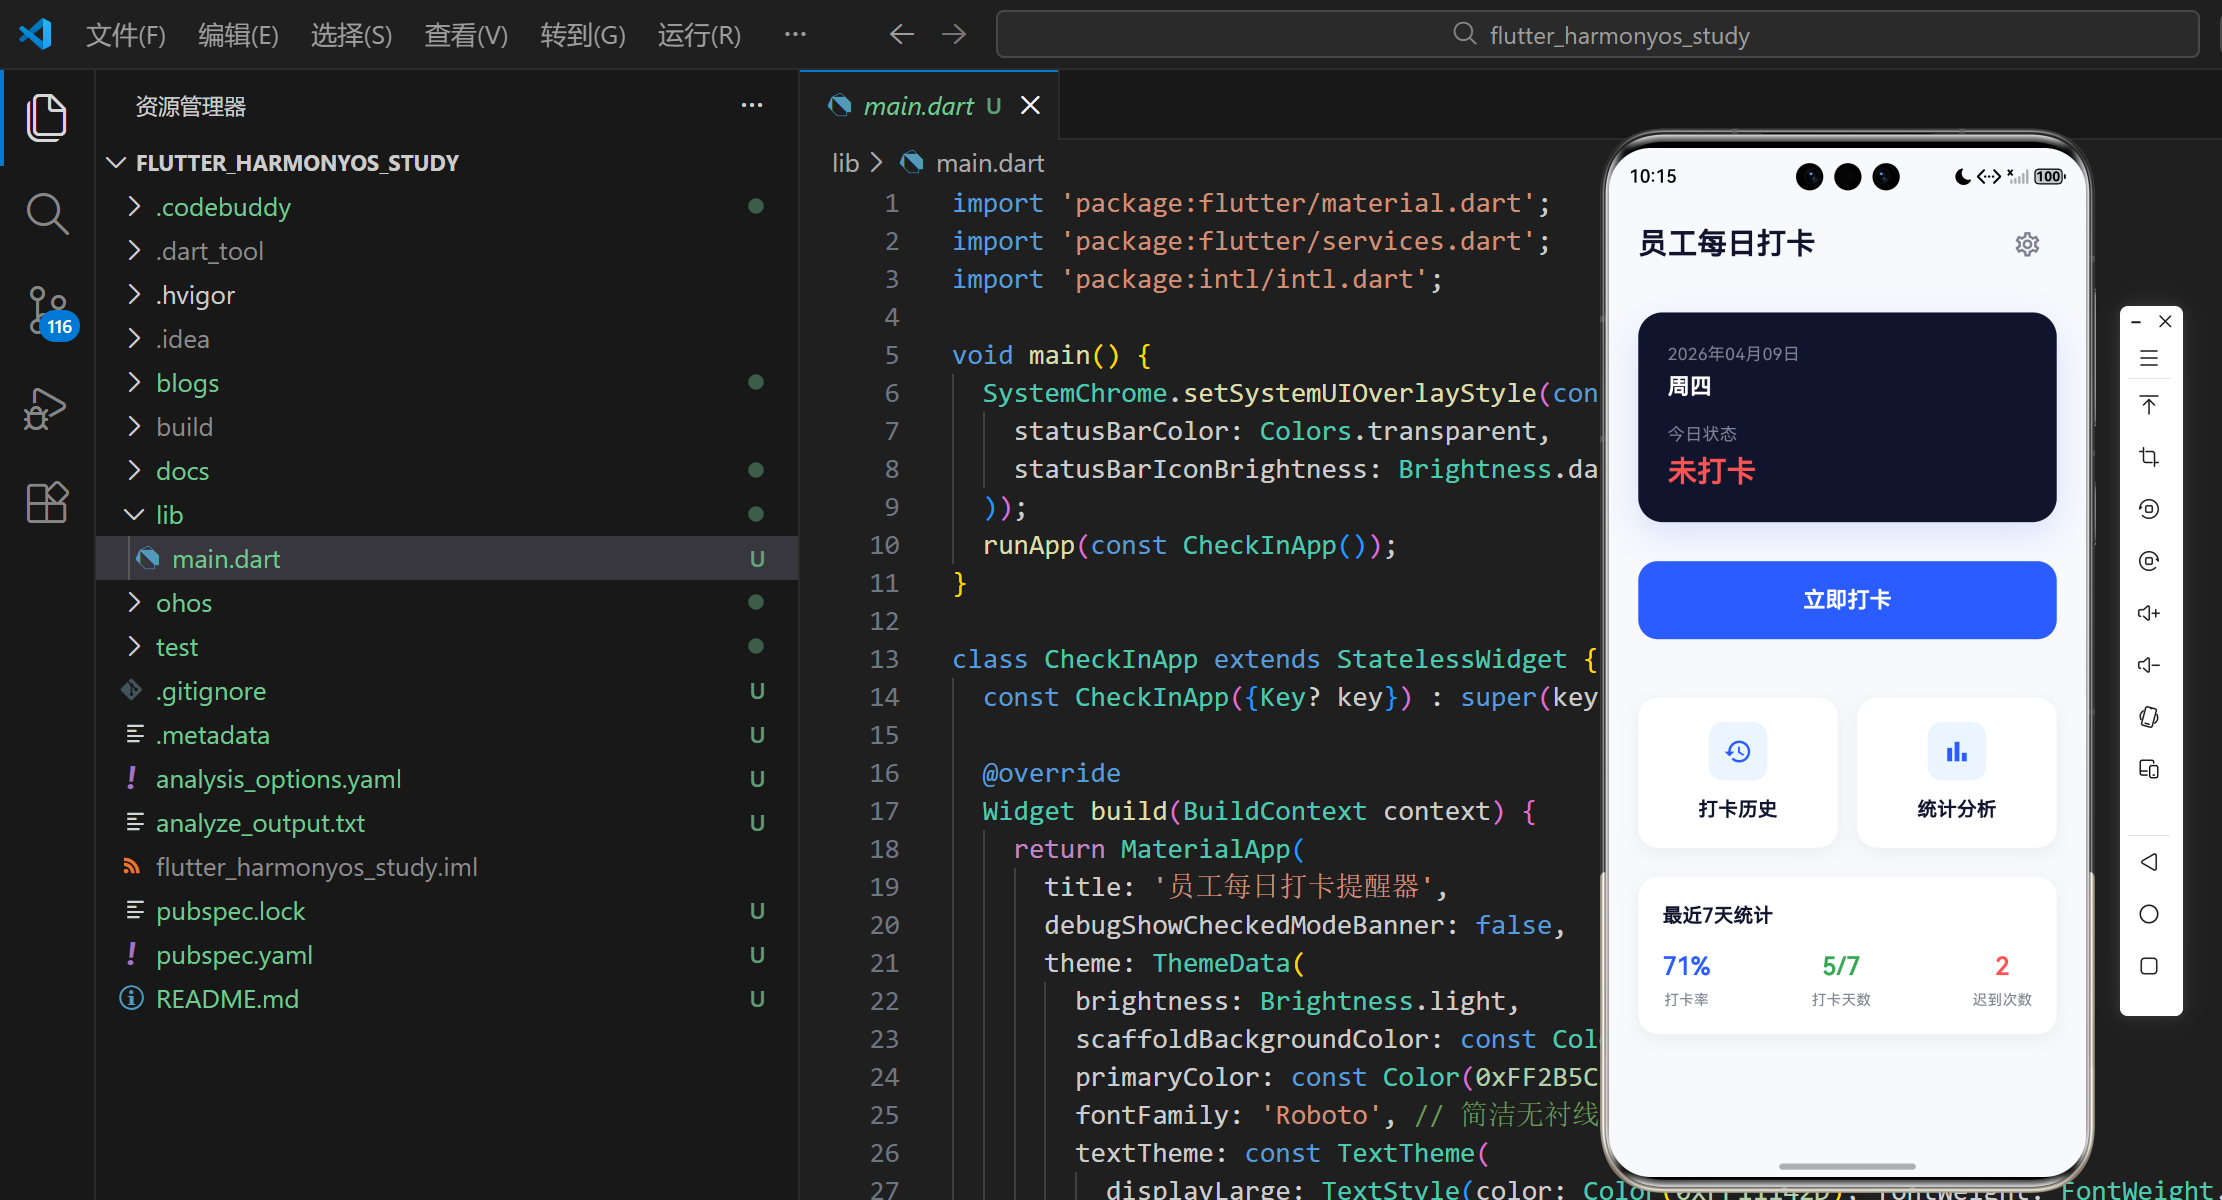Click the lib breadcrumb segment
This screenshot has width=2222, height=1200.
[x=846, y=163]
